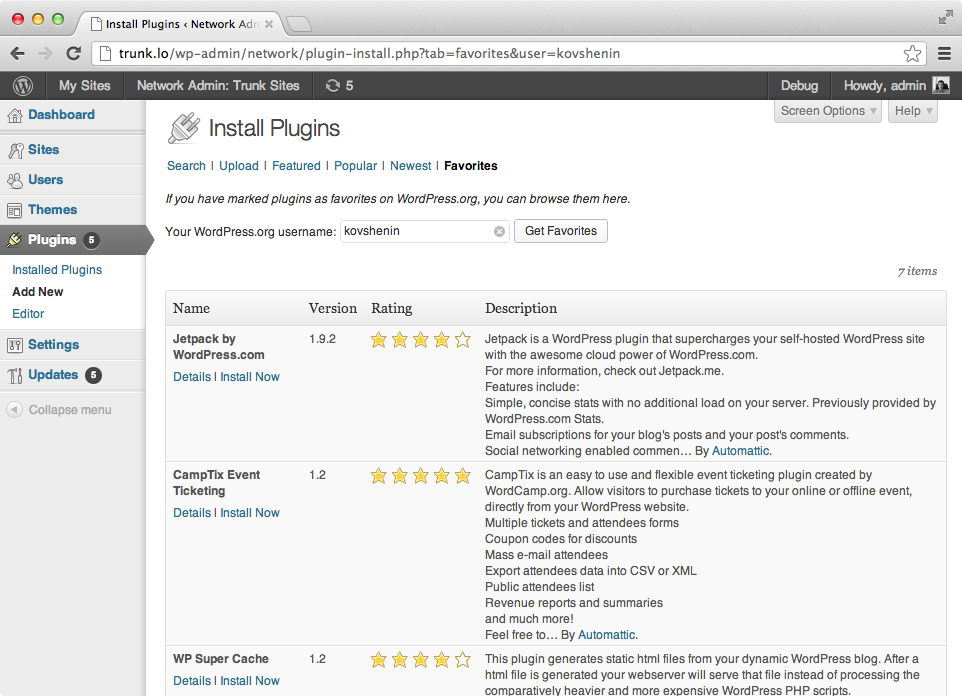This screenshot has height=696, width=962.
Task: Click the Name column header
Action: [x=191, y=308]
